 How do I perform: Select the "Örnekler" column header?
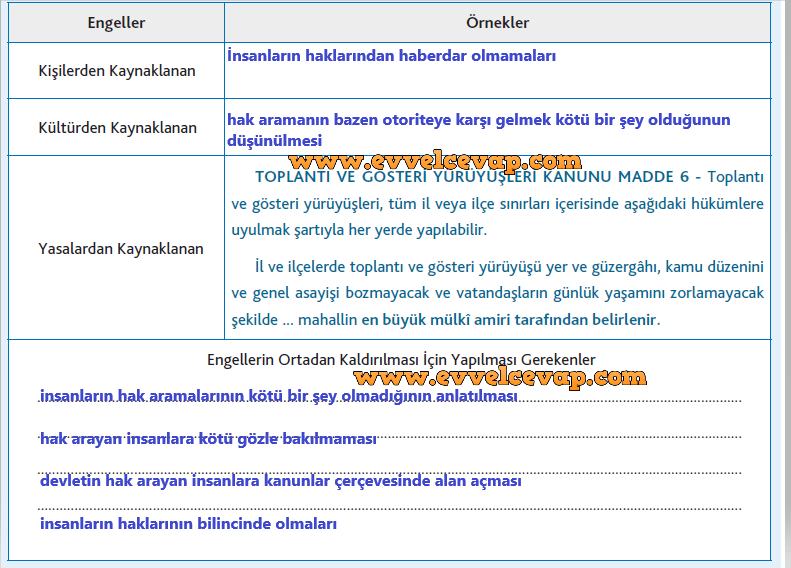[497, 22]
